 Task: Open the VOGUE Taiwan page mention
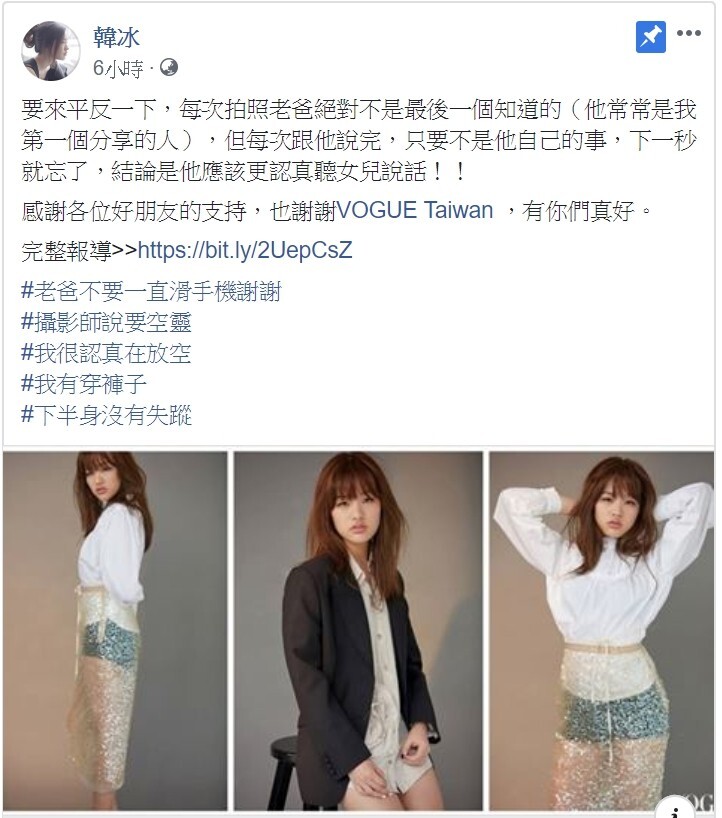click(x=415, y=210)
